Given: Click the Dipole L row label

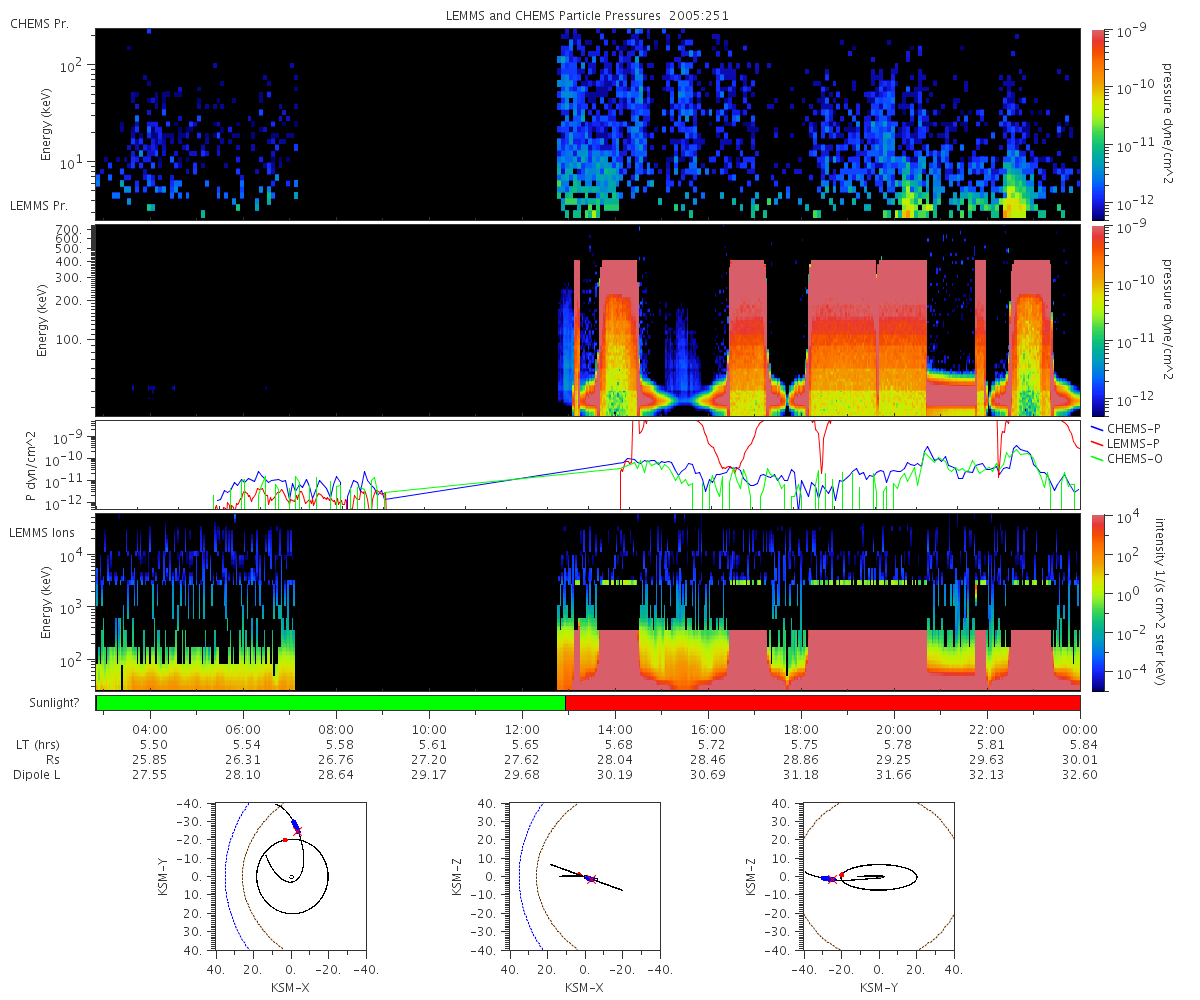Looking at the screenshot, I should point(36,775).
